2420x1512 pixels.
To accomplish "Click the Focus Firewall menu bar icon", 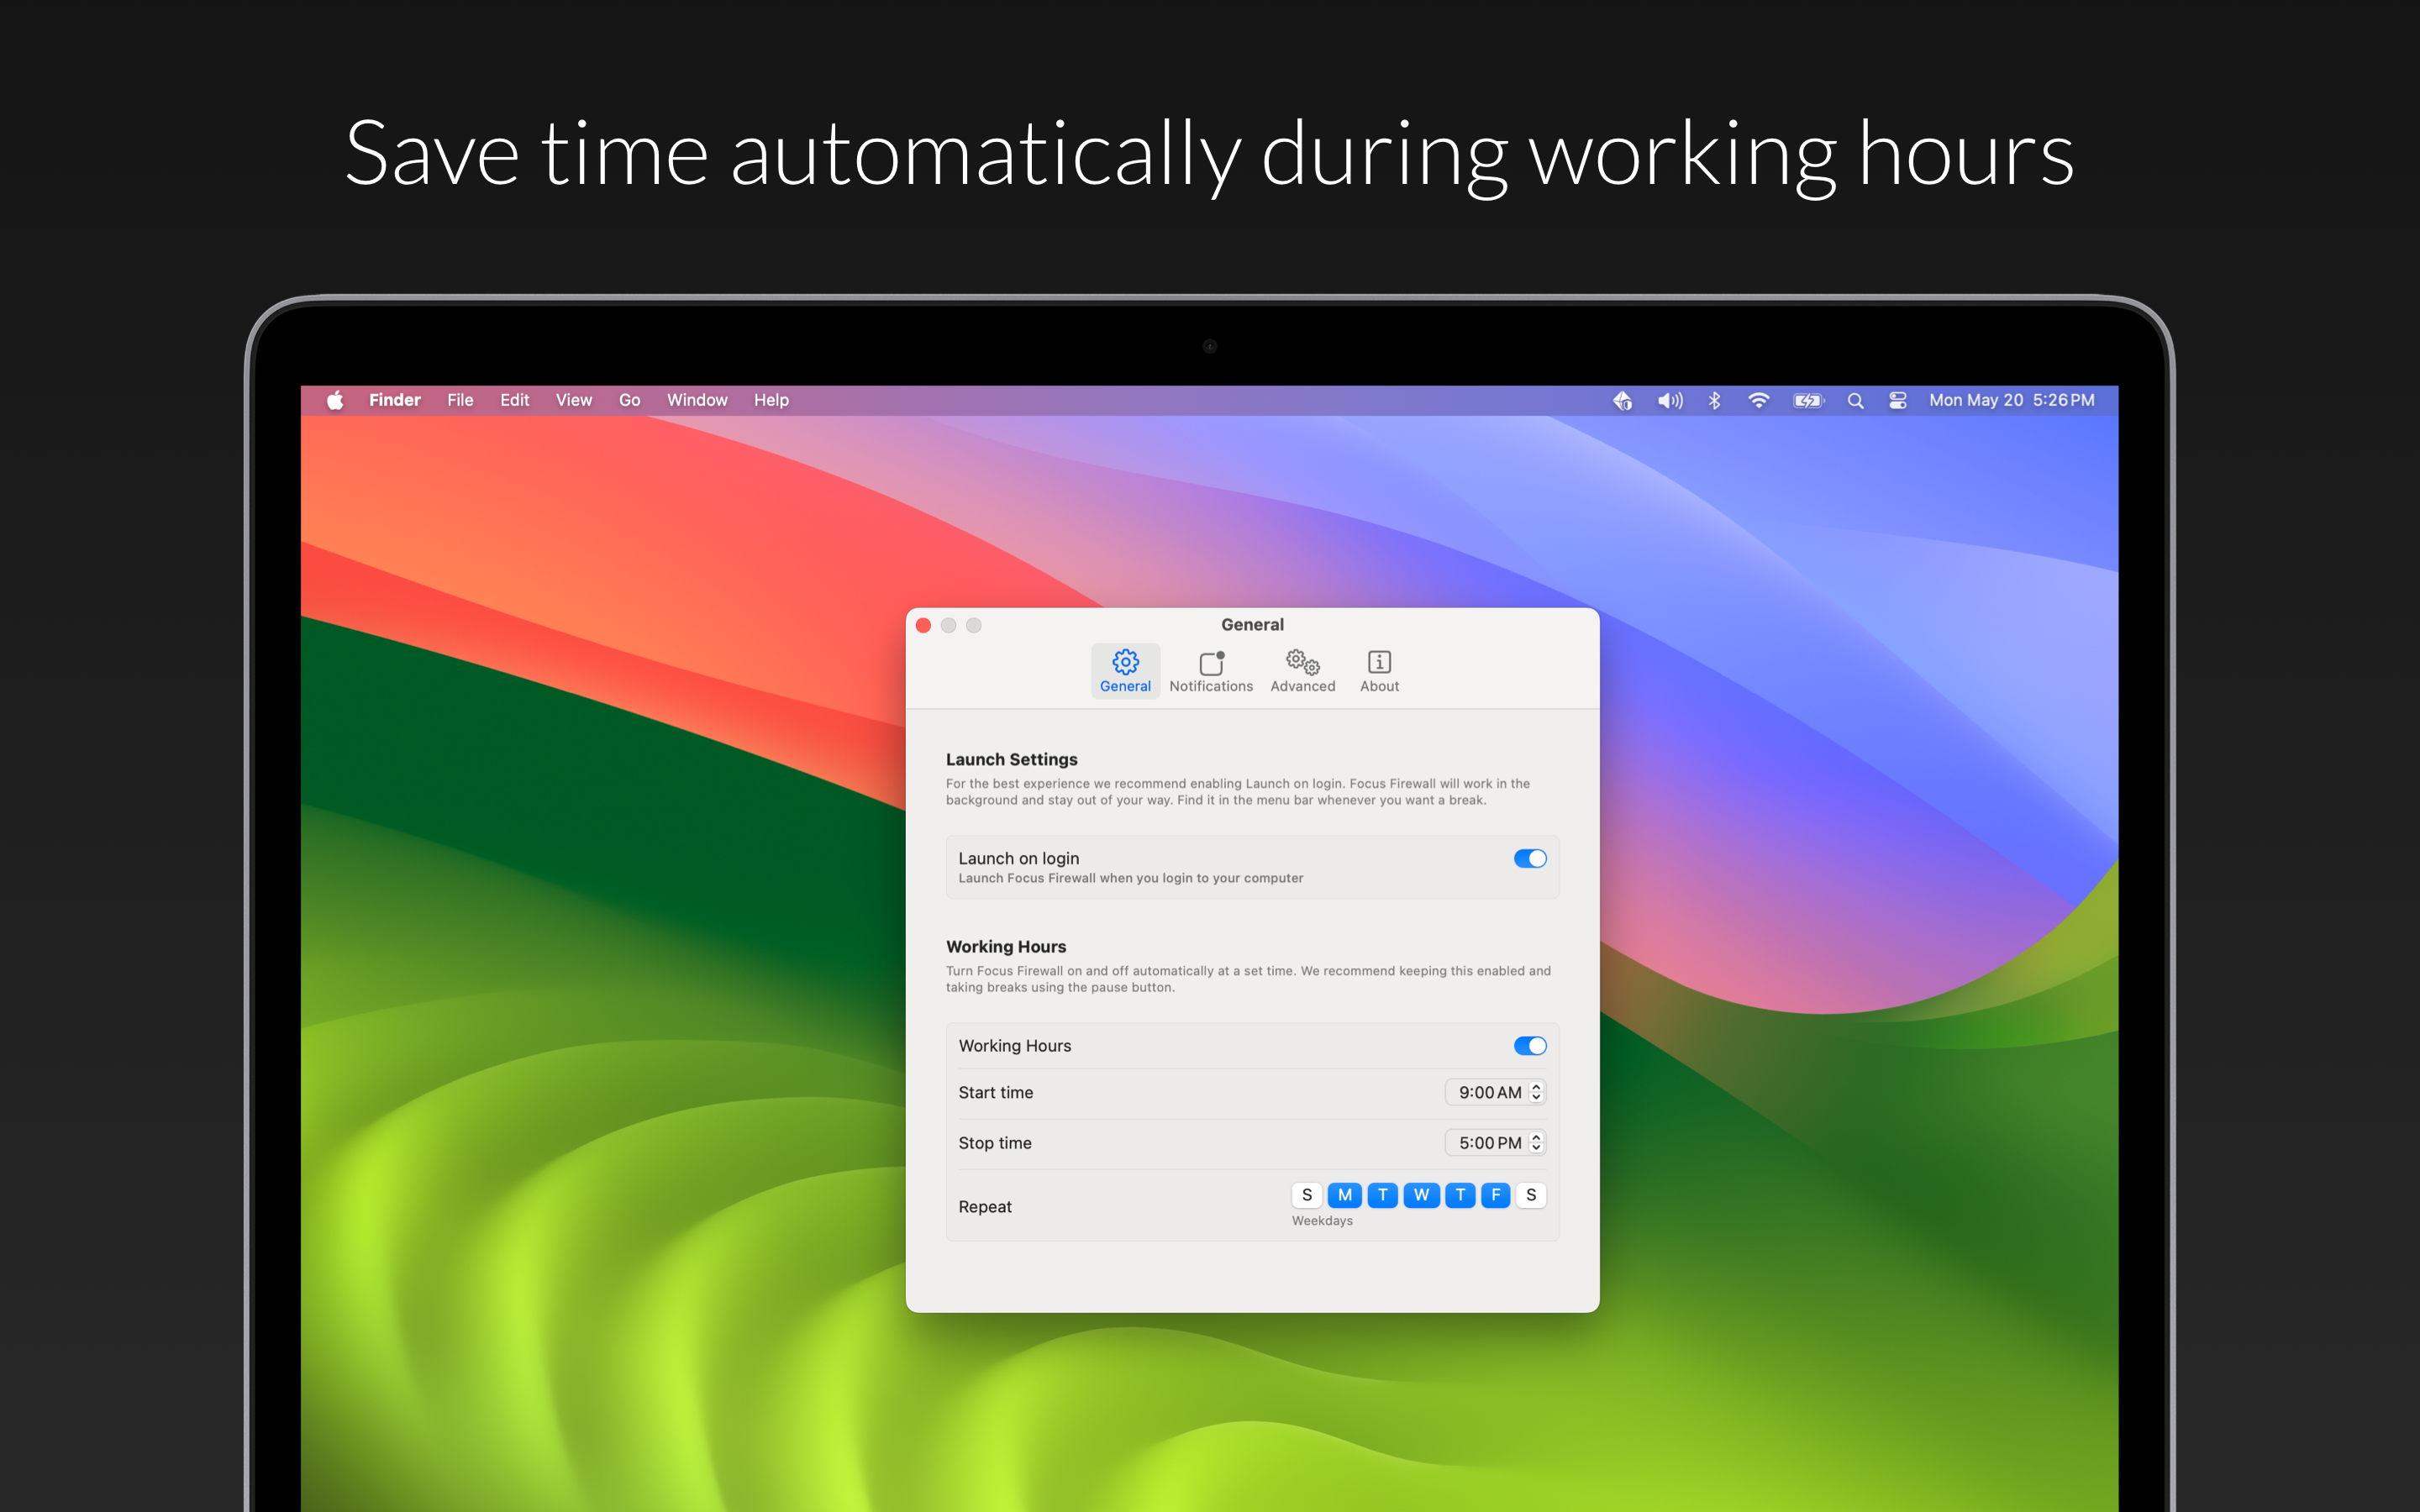I will 1622,400.
